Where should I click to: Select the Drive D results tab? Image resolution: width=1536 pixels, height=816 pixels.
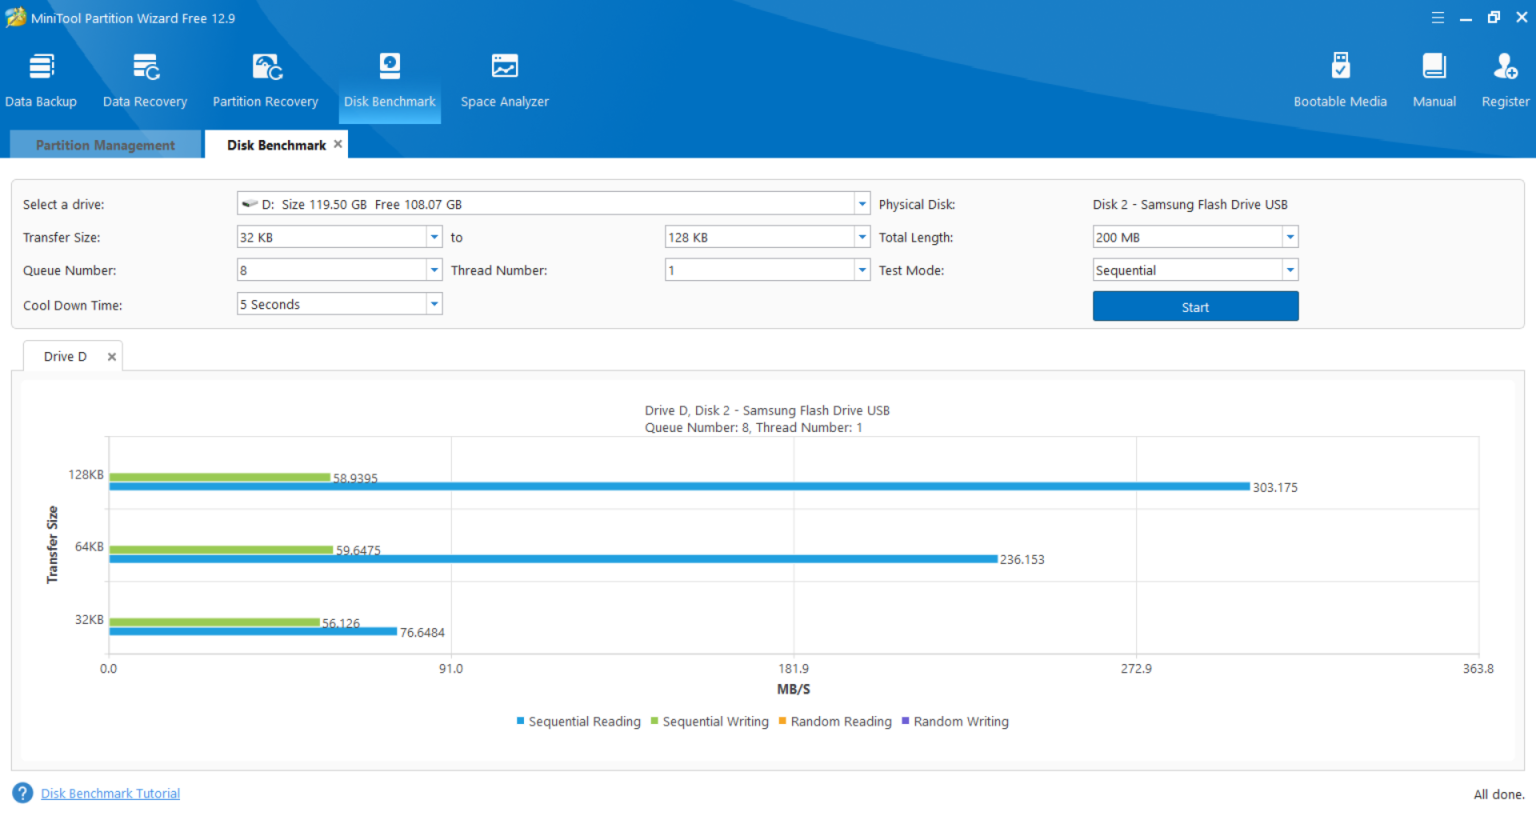click(x=65, y=357)
